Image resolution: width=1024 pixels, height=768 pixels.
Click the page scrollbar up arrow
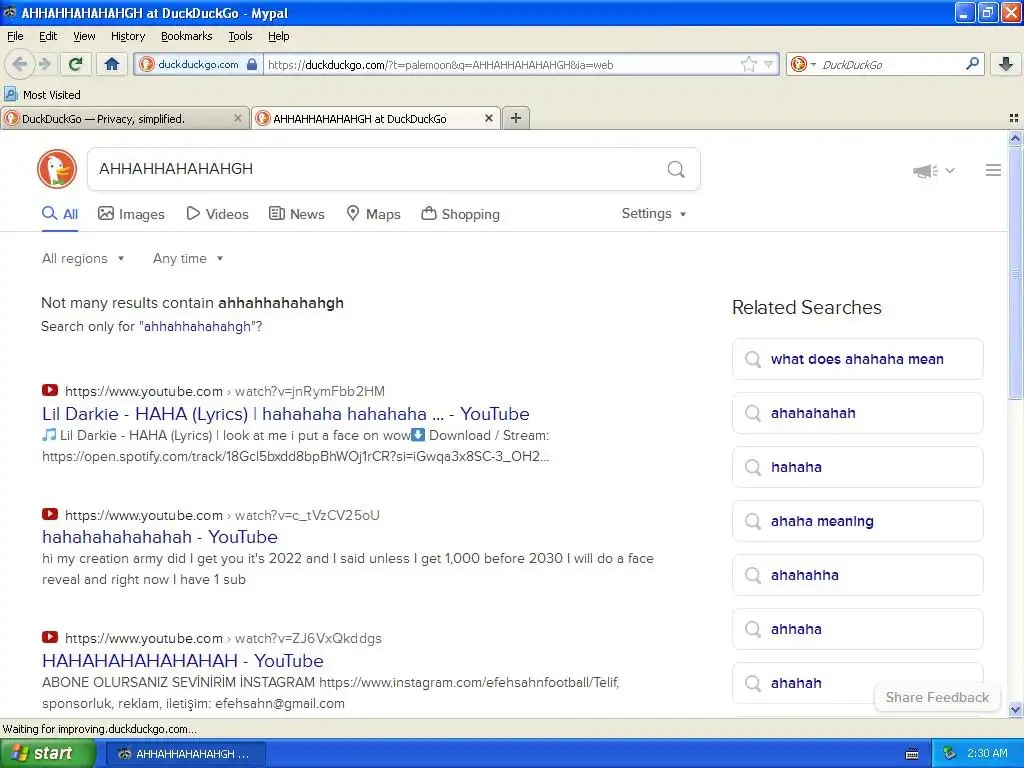(x=1016, y=138)
